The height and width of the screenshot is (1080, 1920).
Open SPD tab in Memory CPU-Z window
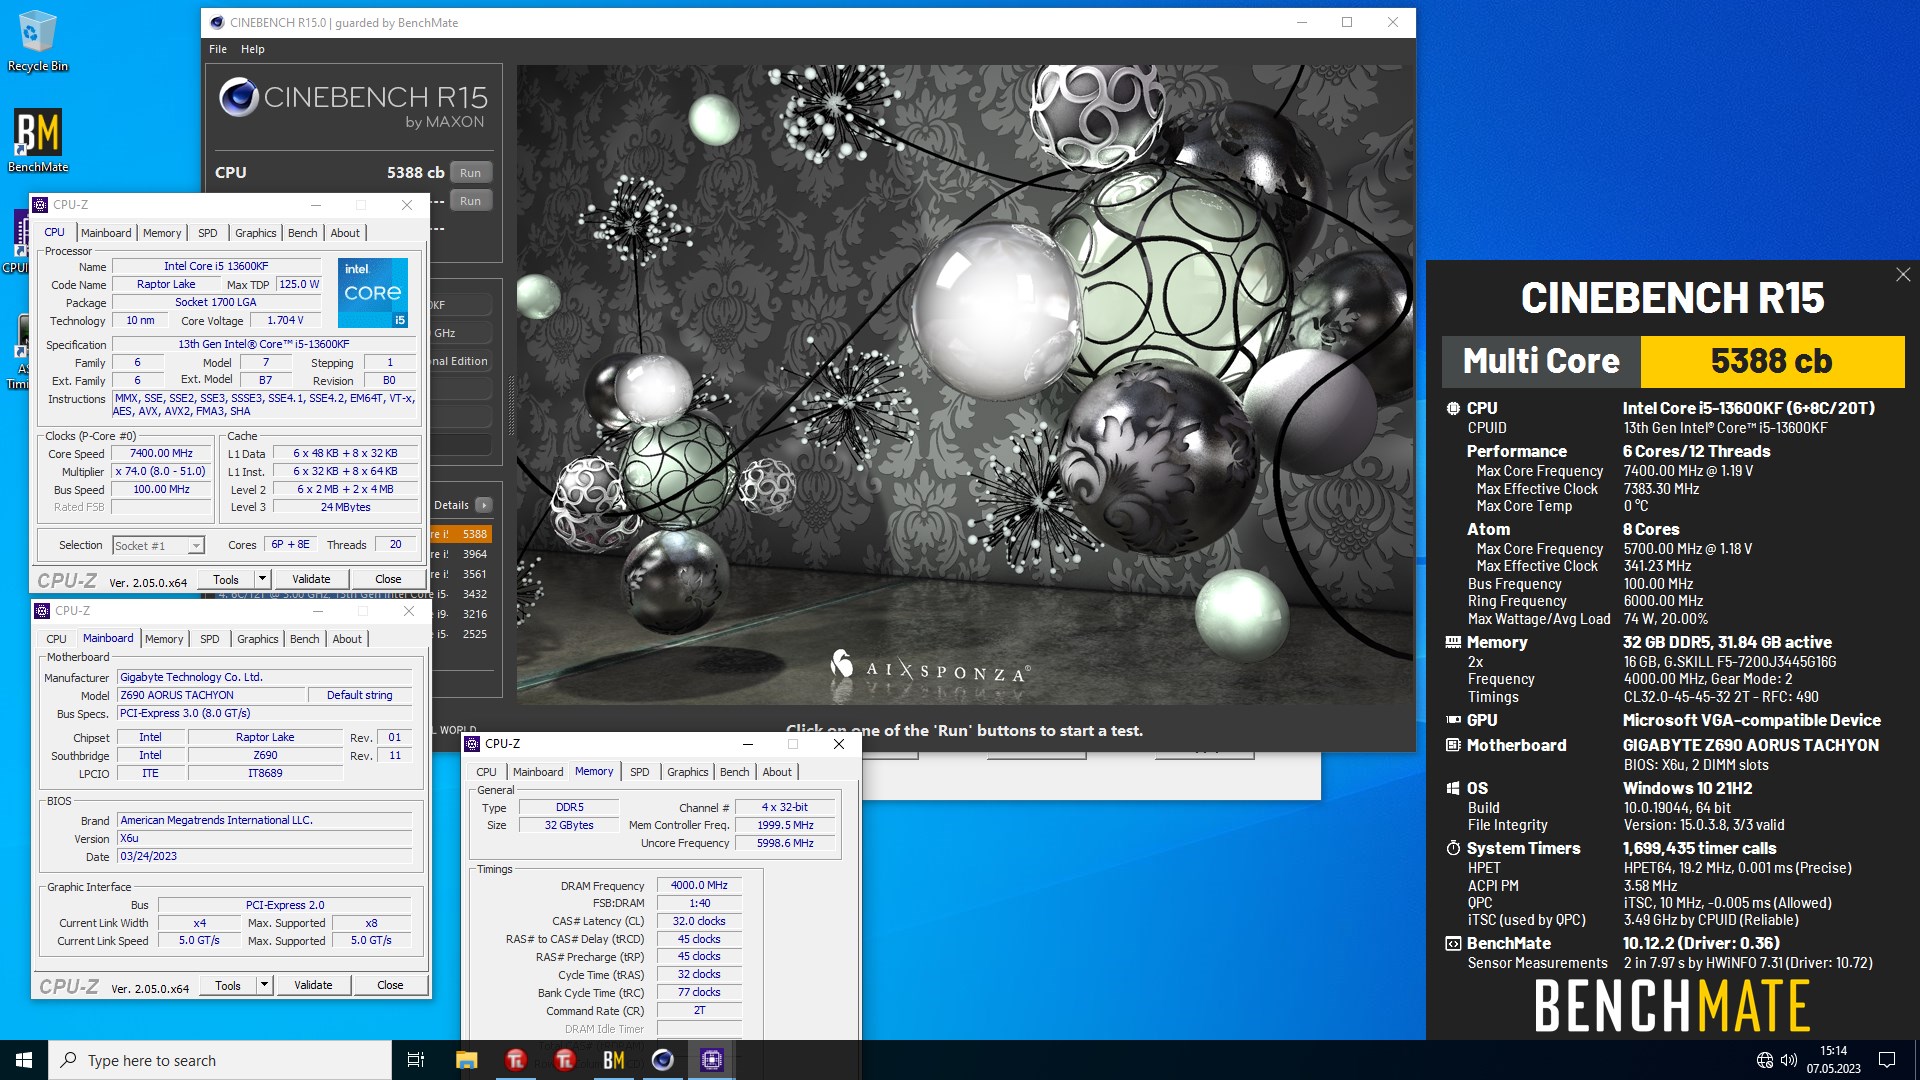640,772
